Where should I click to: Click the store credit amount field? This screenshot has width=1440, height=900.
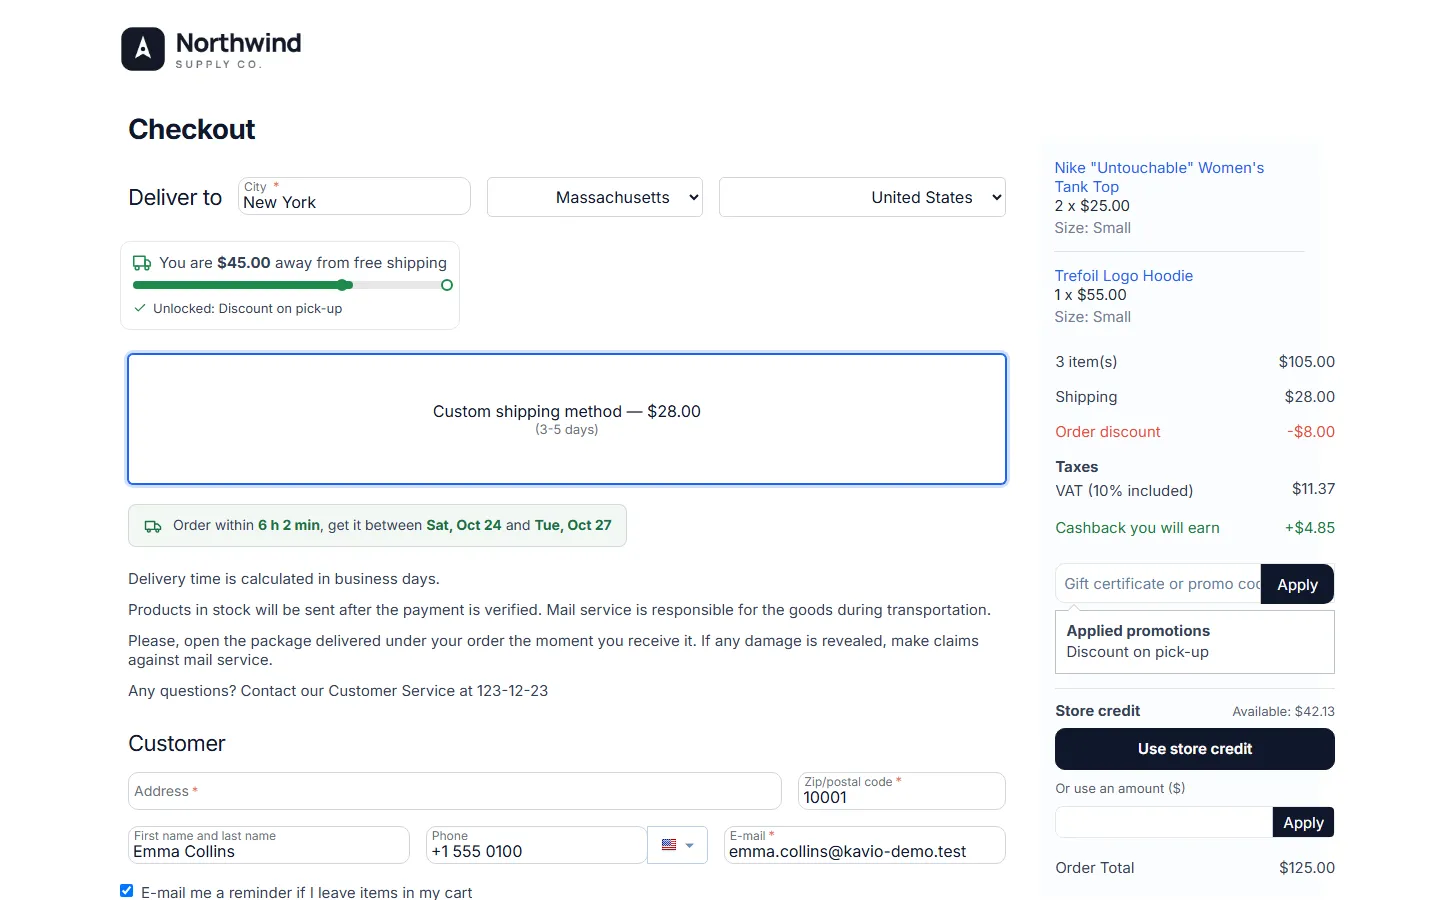(x=1164, y=822)
